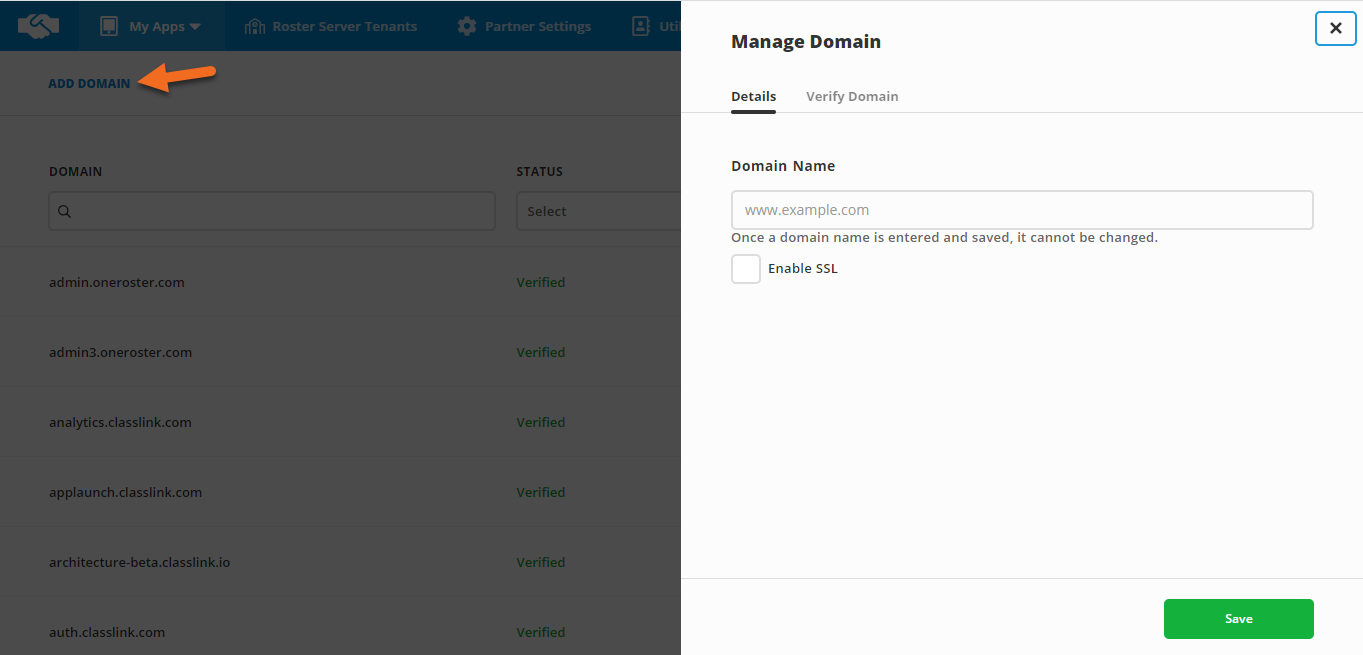Image resolution: width=1363 pixels, height=655 pixels.
Task: Focus the Domain Name input field
Action: point(1022,210)
